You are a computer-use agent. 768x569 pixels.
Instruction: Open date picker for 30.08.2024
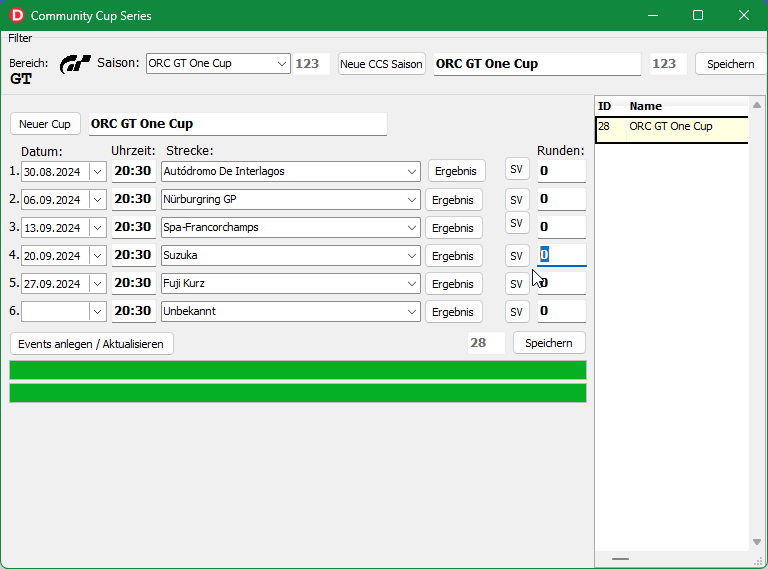(97, 172)
